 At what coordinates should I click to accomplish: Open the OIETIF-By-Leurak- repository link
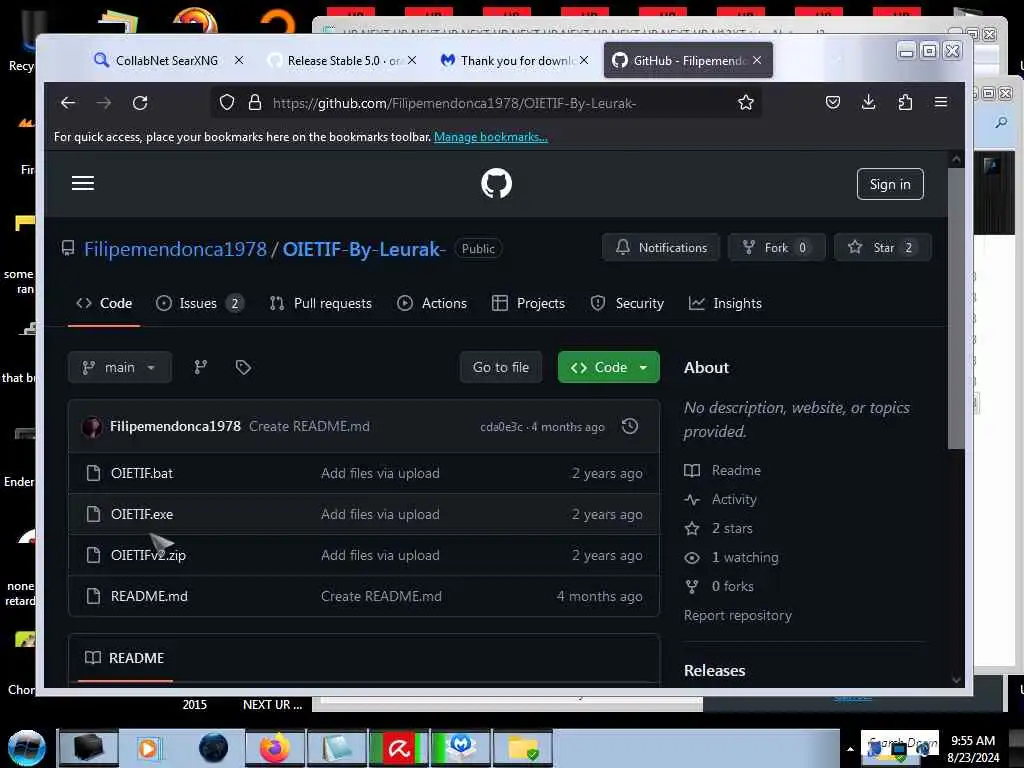[x=364, y=249]
